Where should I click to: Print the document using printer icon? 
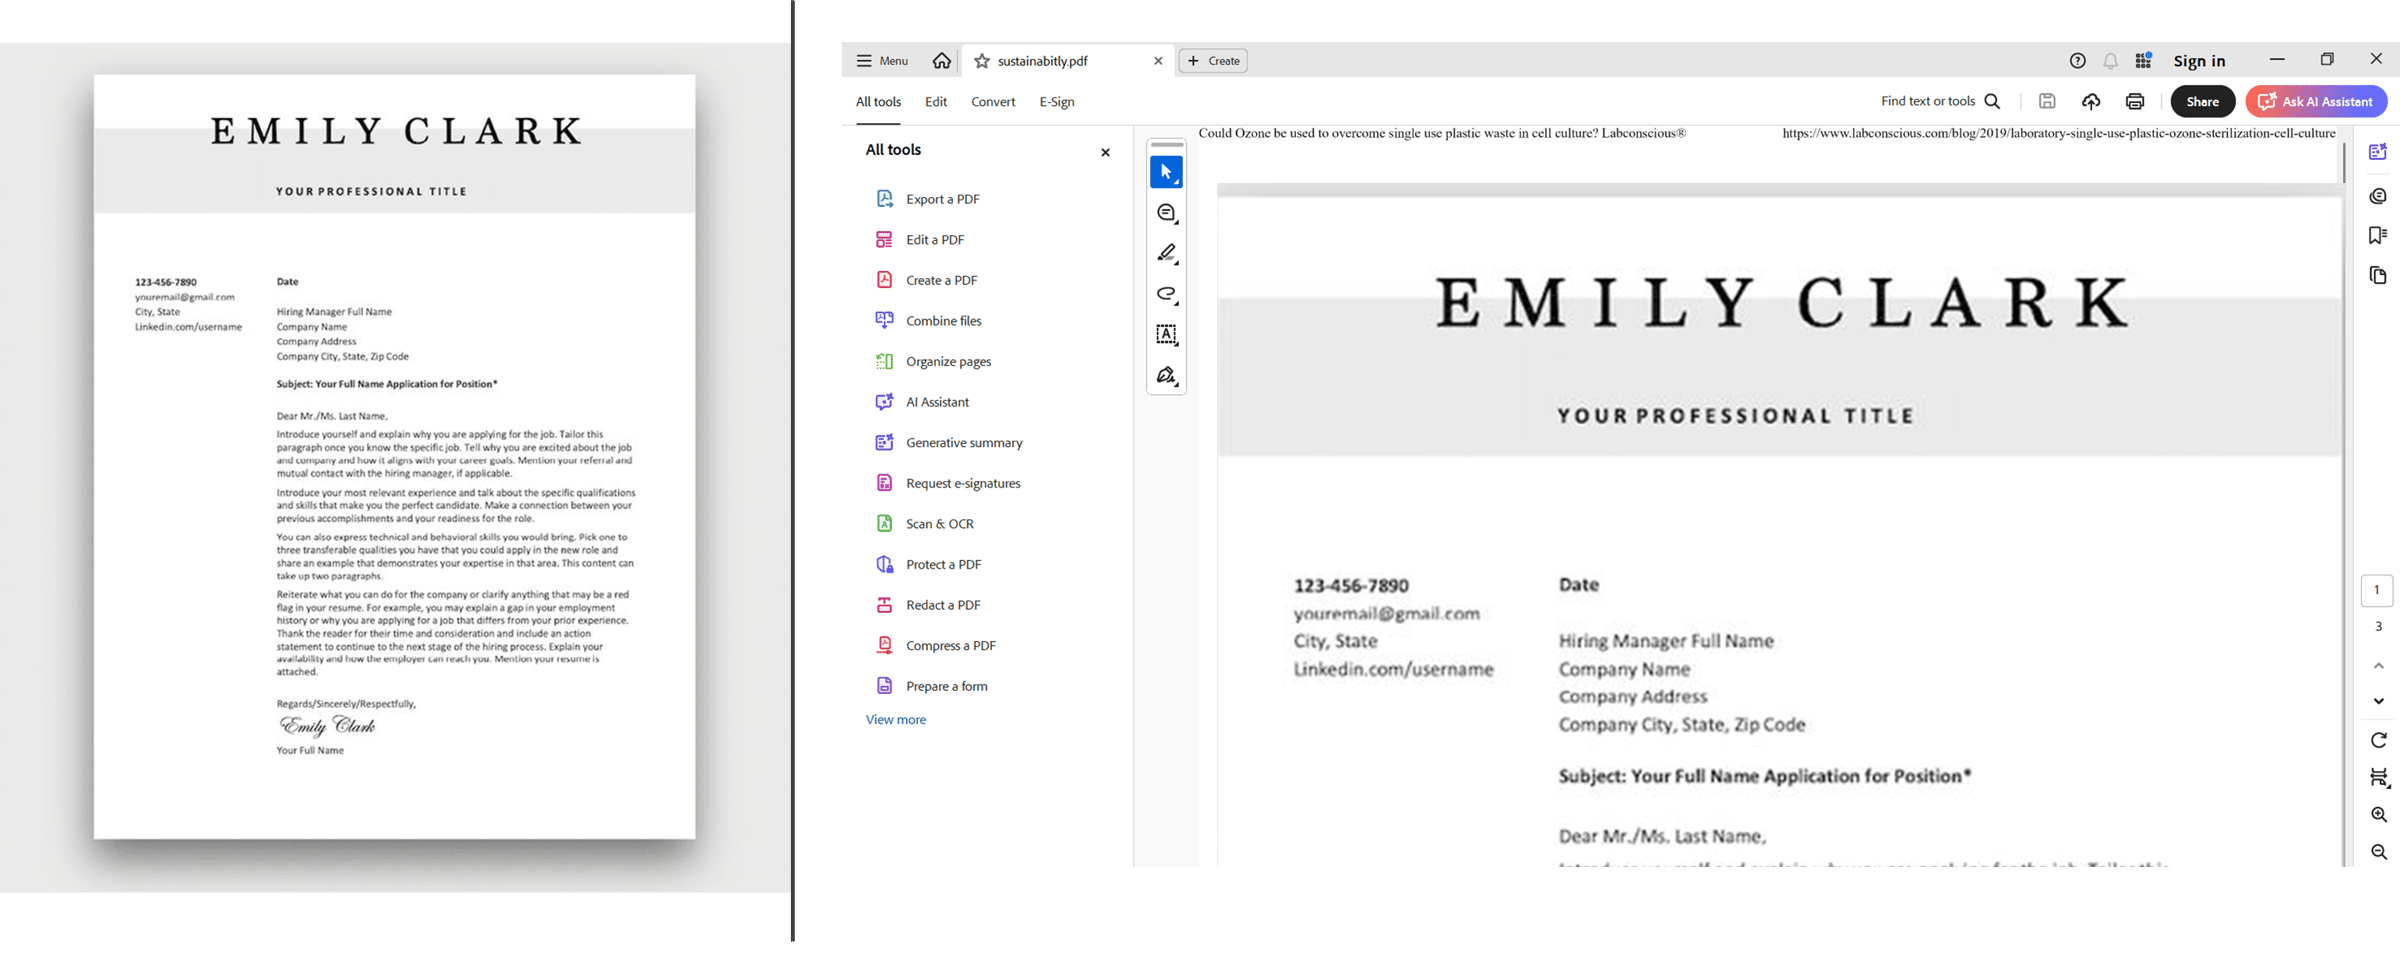(2135, 101)
